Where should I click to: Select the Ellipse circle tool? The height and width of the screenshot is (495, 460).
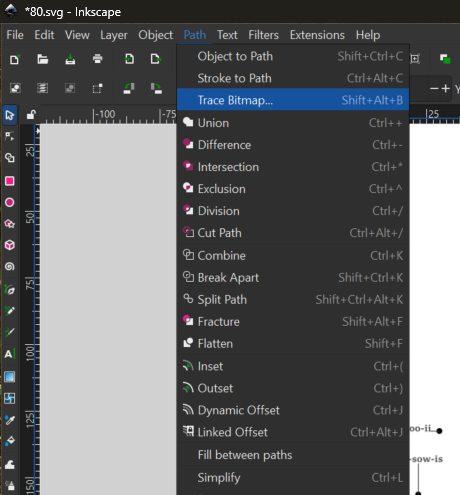coord(10,202)
